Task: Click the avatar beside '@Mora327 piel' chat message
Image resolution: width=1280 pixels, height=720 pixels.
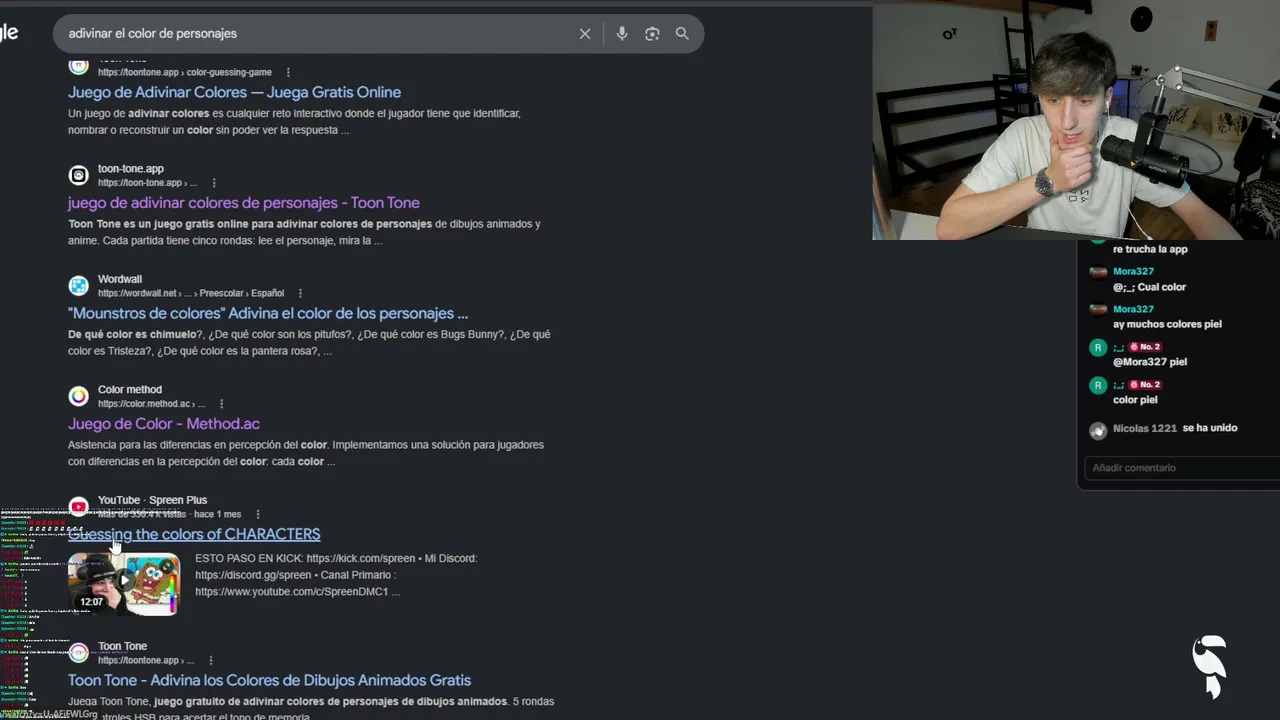Action: [1098, 348]
